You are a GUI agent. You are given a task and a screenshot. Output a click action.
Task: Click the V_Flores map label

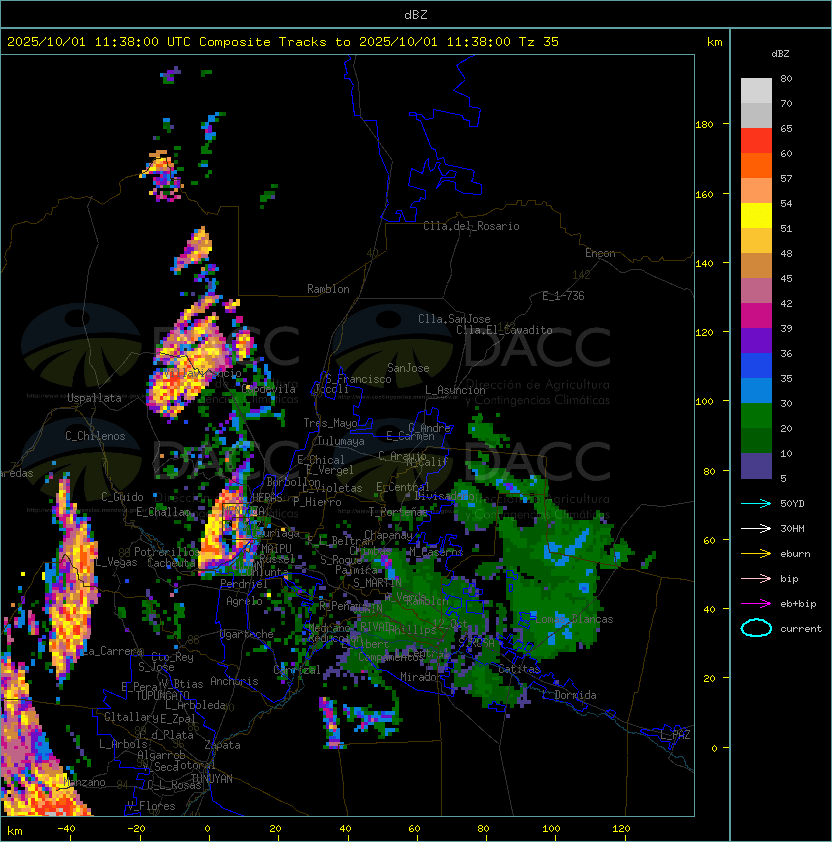click(x=151, y=807)
